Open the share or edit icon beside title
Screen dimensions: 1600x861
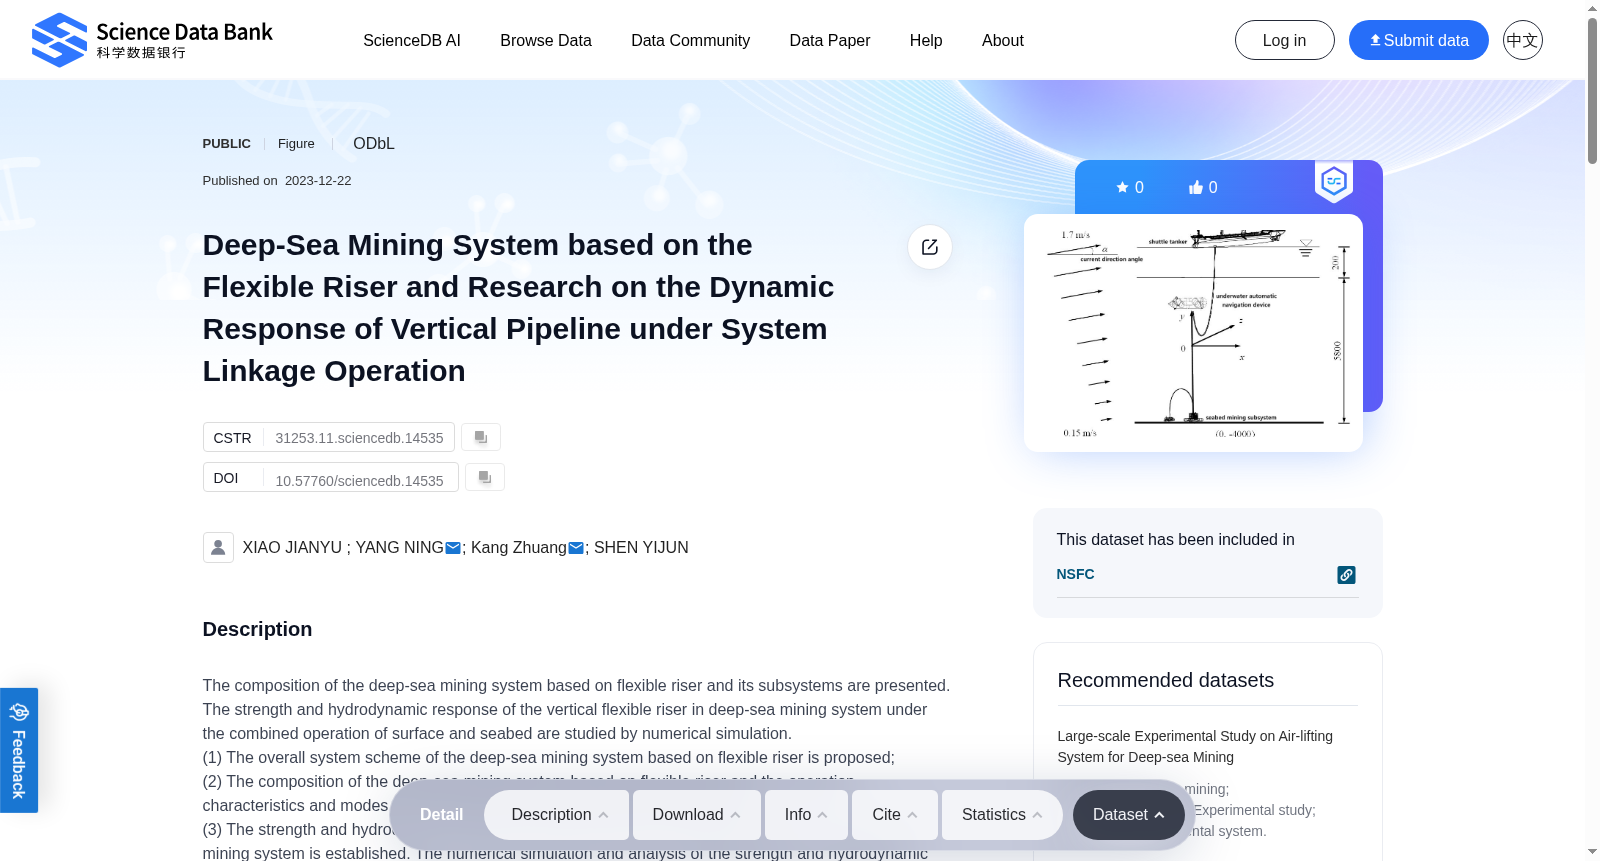coord(930,247)
